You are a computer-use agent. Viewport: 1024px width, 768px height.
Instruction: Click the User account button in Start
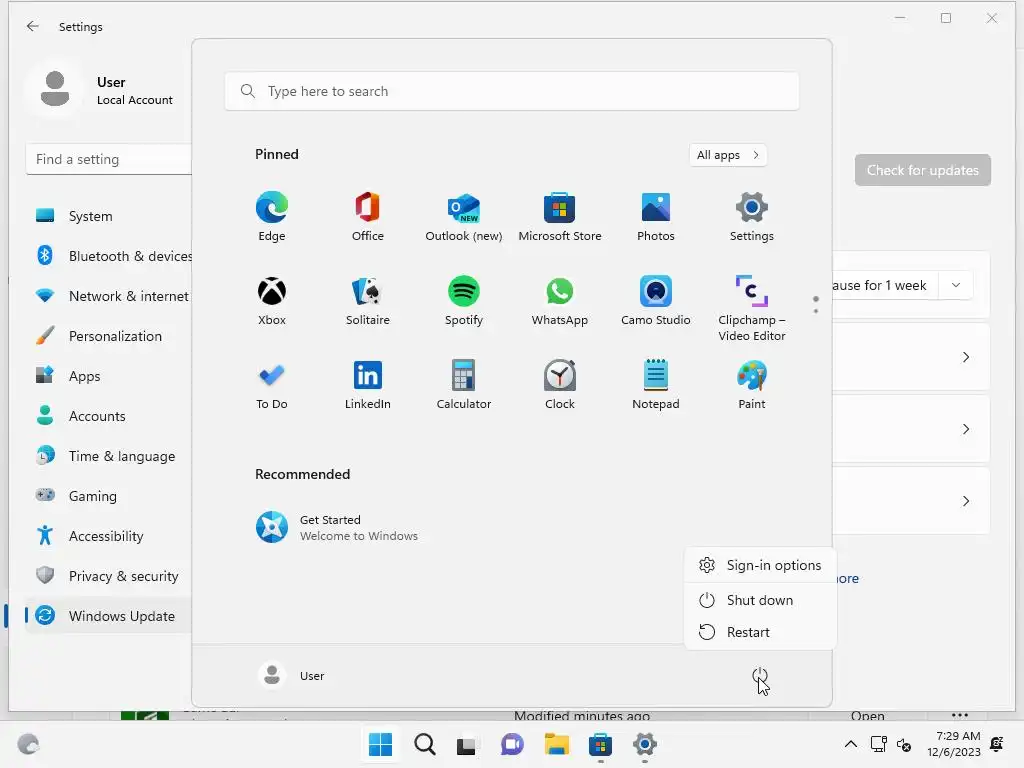(x=291, y=676)
